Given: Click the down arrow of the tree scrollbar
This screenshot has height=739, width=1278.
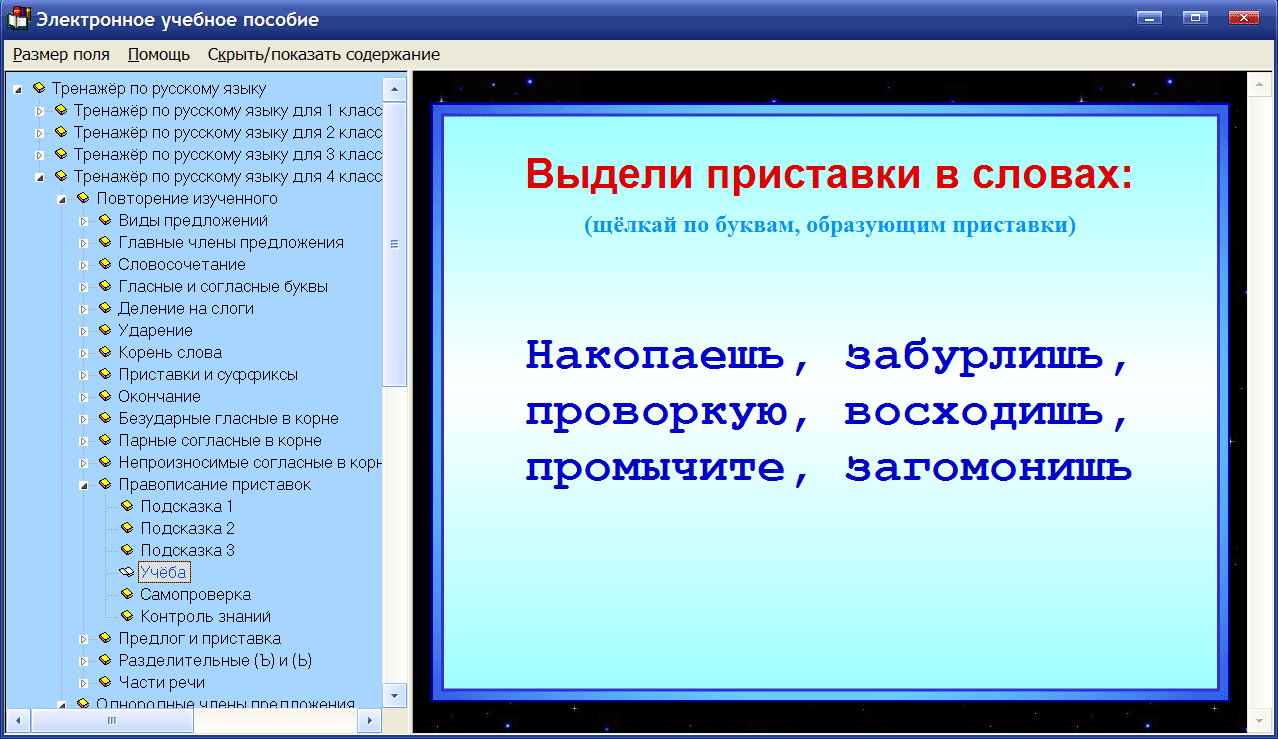Looking at the screenshot, I should [395, 695].
